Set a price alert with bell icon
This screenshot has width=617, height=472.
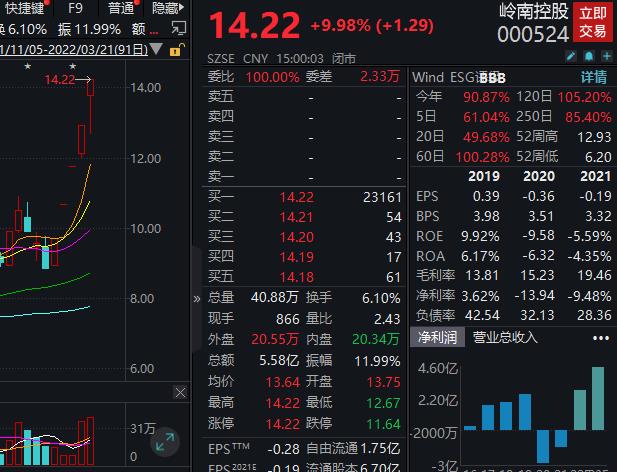click(x=589, y=56)
